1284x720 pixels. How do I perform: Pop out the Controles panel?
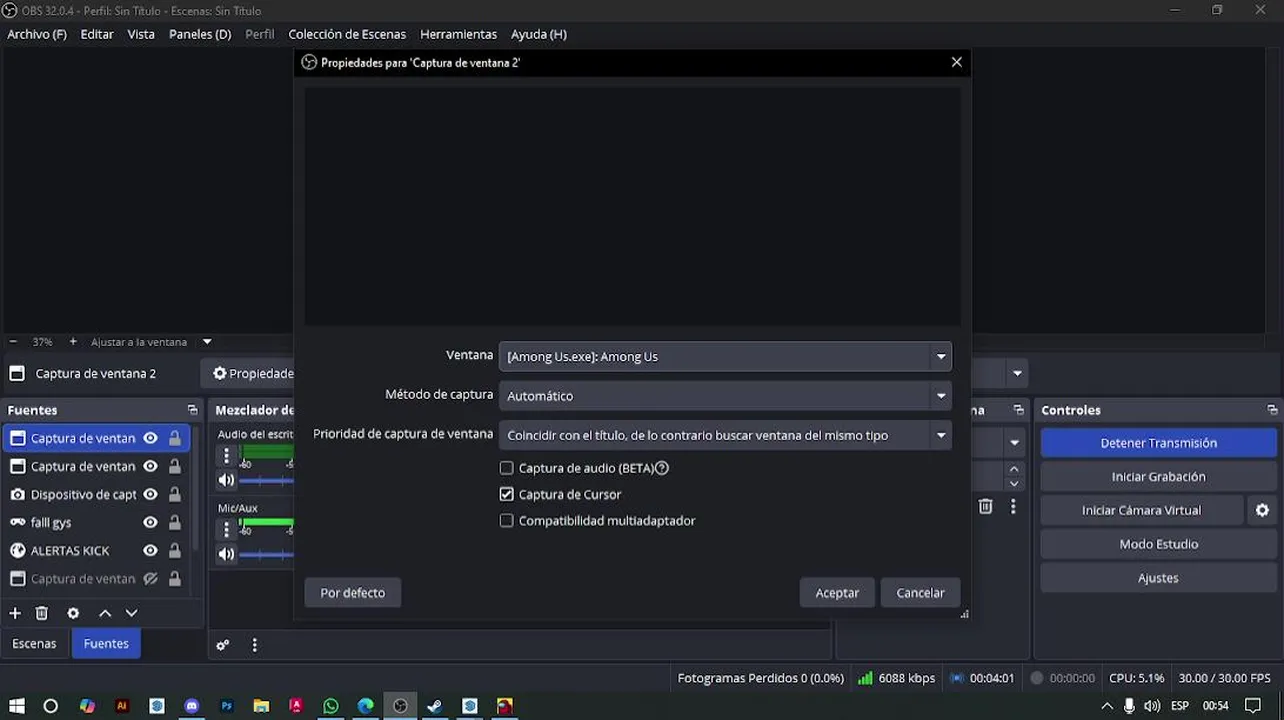click(x=1272, y=410)
